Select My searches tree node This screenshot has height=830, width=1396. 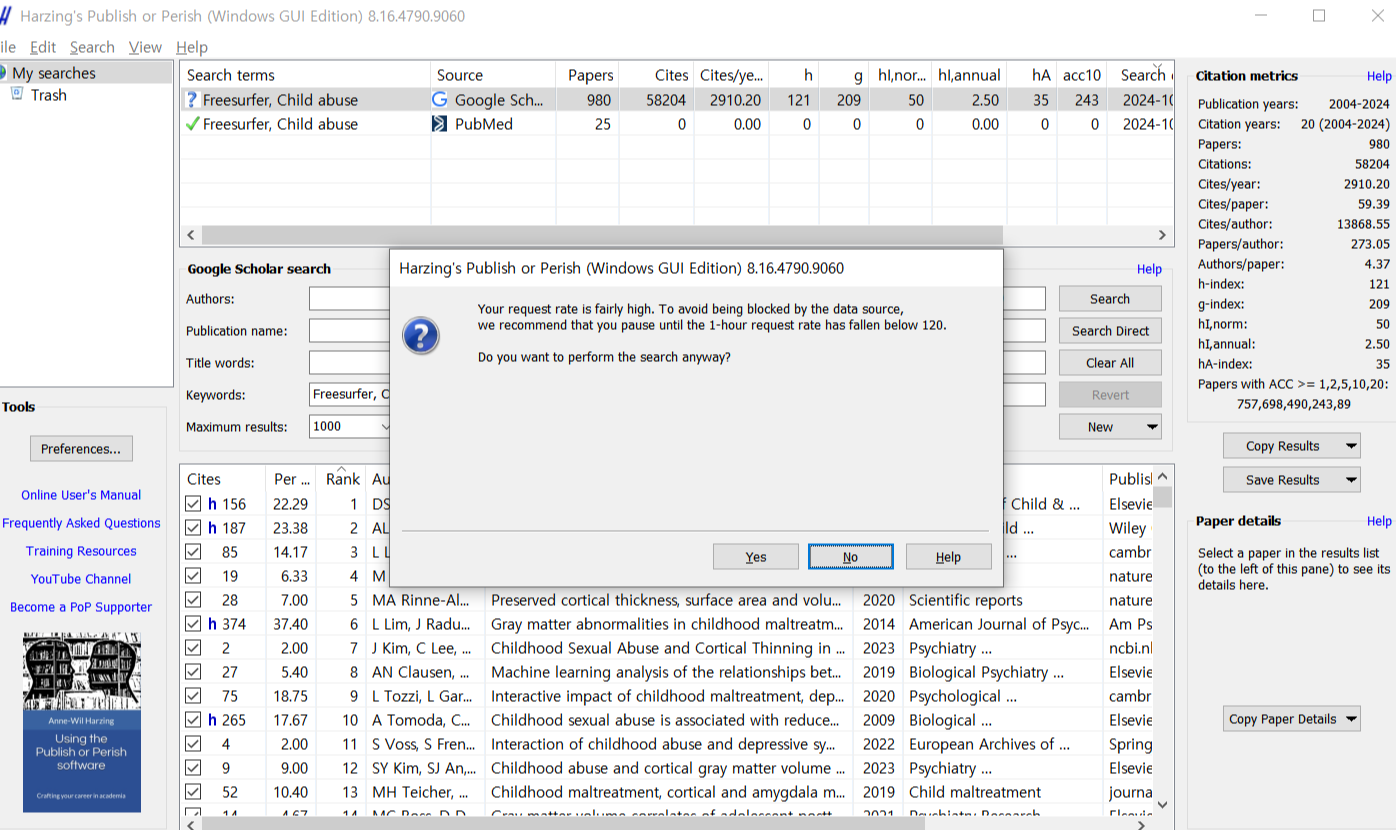[54, 73]
